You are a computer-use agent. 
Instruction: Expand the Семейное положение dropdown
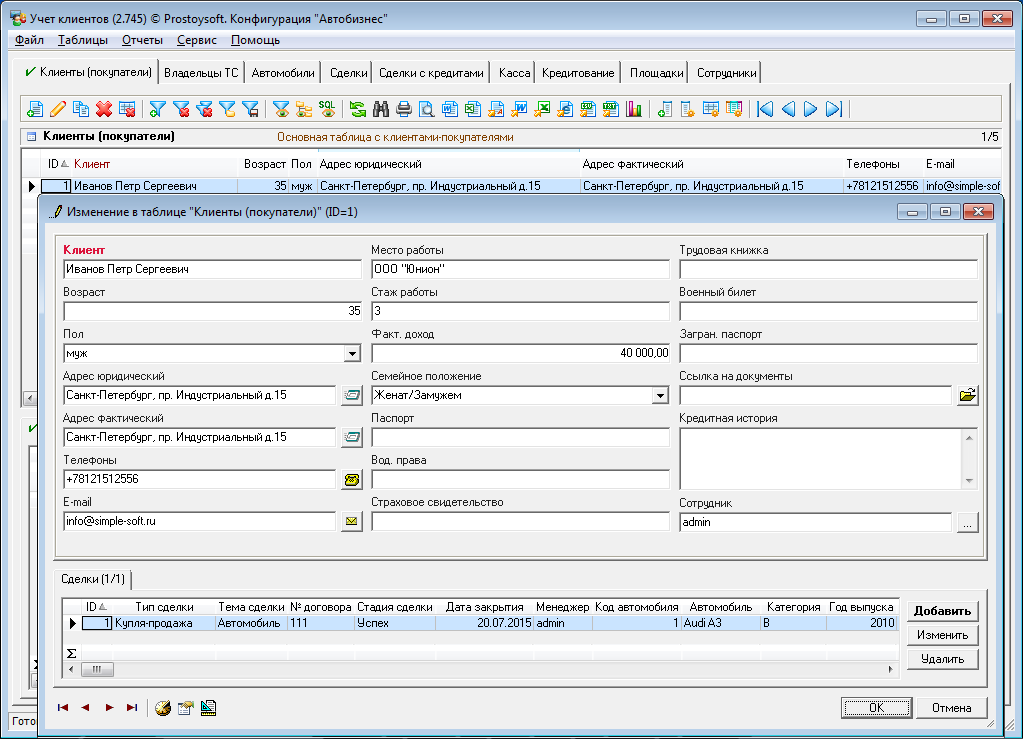coord(659,396)
